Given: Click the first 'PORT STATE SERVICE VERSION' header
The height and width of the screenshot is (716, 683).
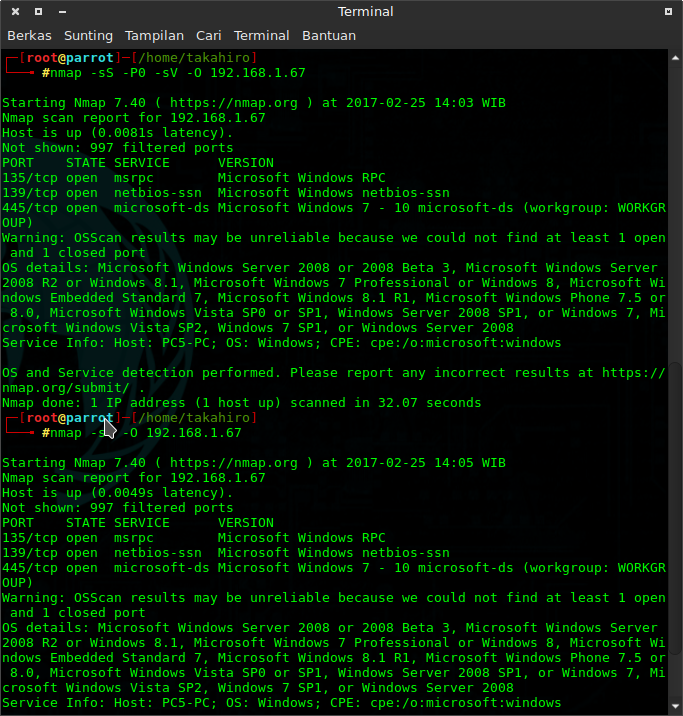Looking at the screenshot, I should (138, 163).
